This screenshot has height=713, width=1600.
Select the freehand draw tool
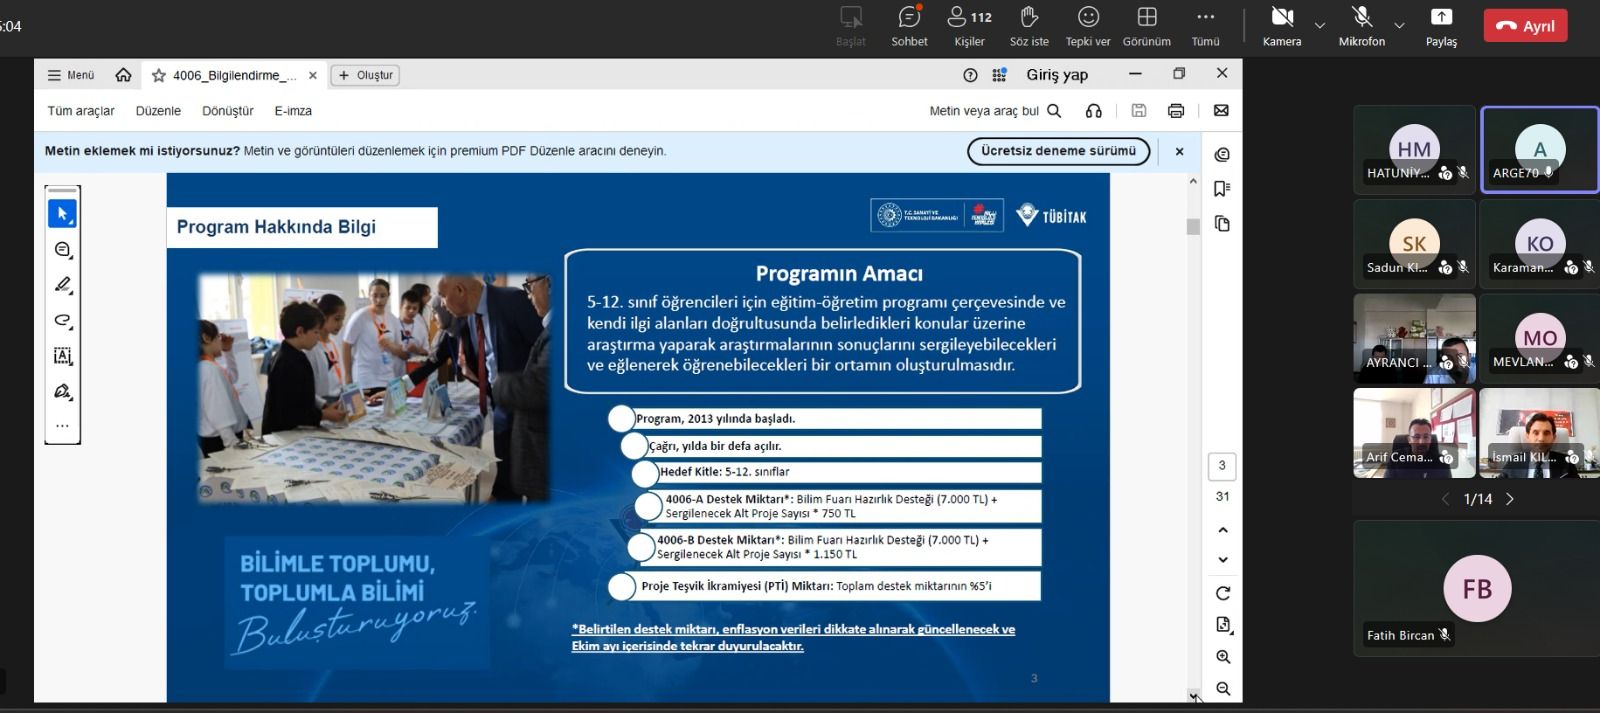click(62, 321)
